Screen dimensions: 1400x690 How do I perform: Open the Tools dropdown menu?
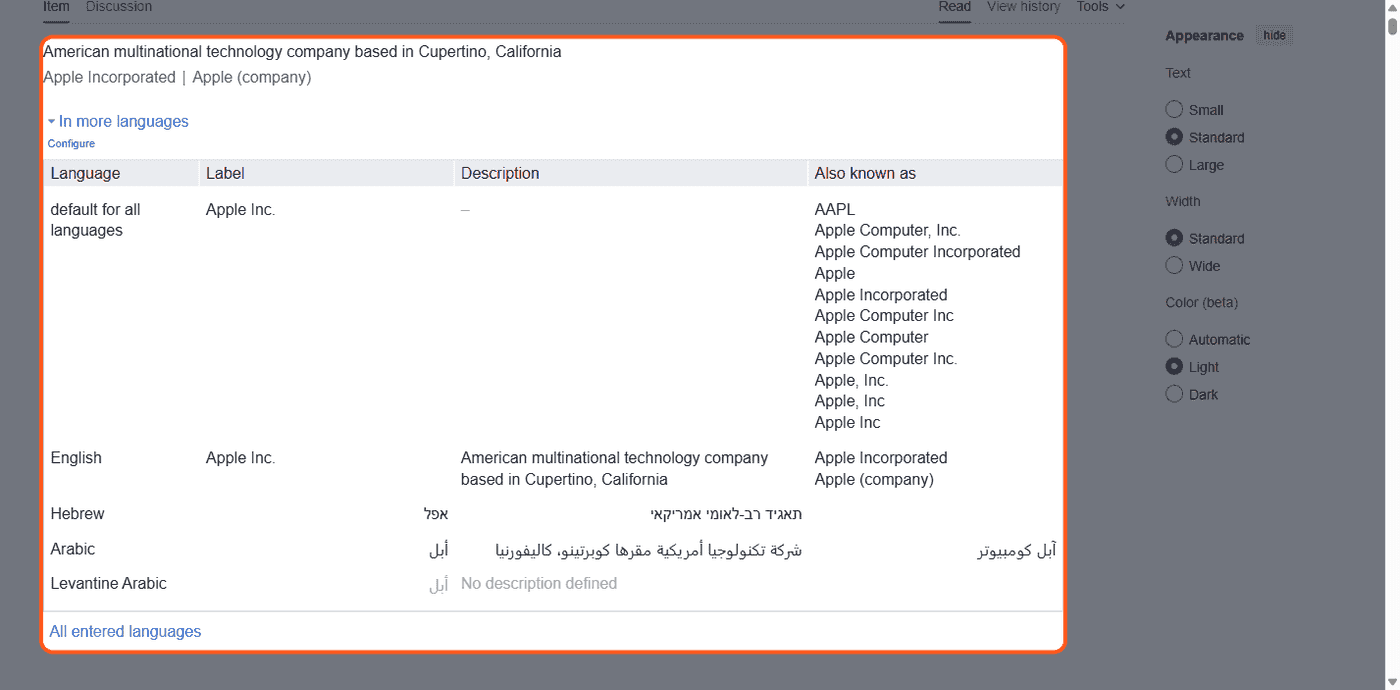point(1100,7)
